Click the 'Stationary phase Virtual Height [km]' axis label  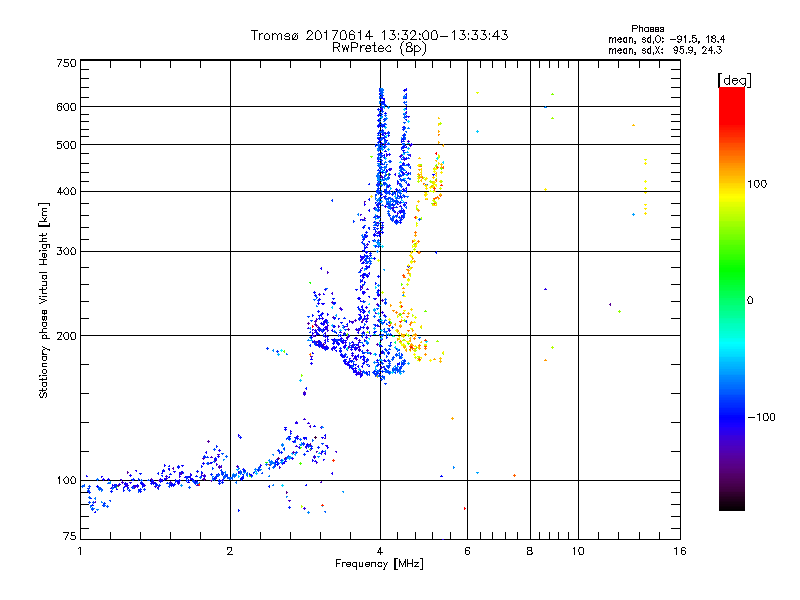point(44,301)
